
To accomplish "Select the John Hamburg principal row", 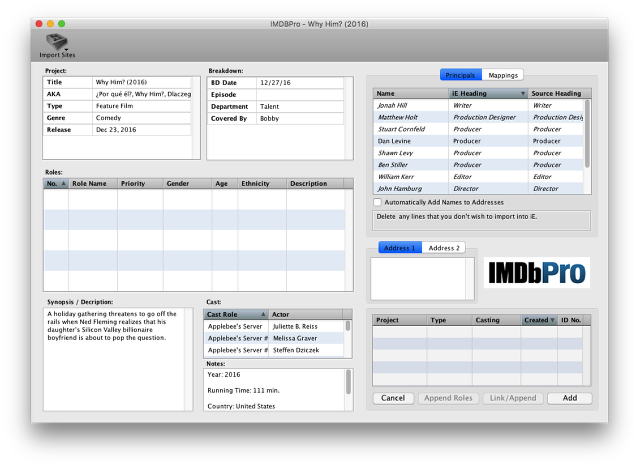I will (x=478, y=188).
